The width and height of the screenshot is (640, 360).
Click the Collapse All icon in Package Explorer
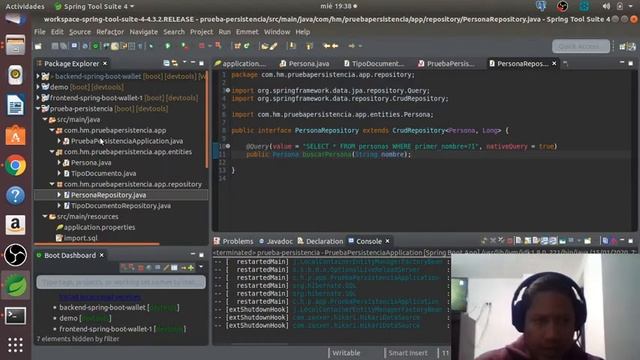[166, 63]
